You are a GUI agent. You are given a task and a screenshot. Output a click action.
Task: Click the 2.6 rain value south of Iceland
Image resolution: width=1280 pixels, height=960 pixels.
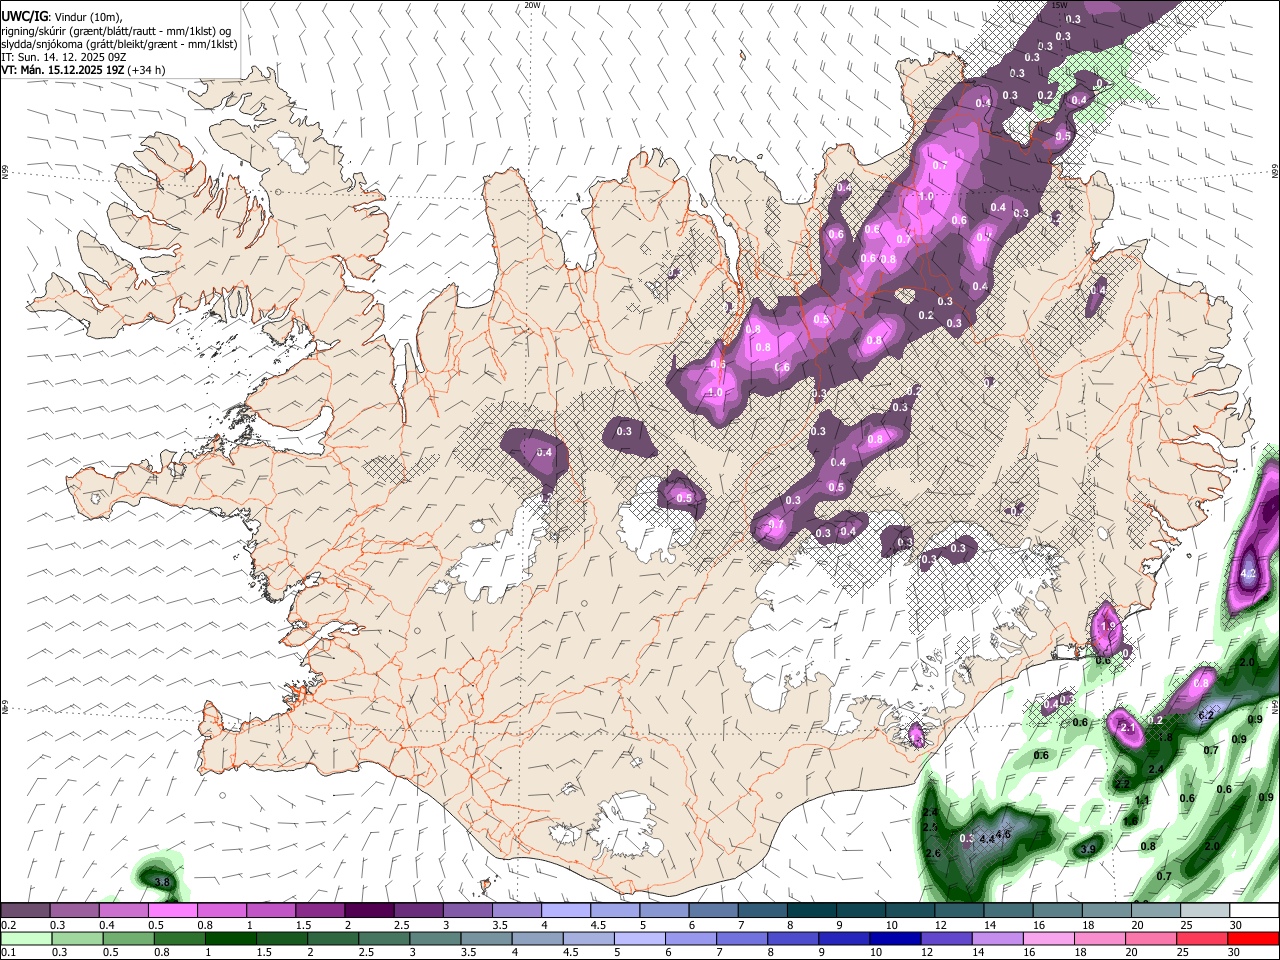point(934,853)
